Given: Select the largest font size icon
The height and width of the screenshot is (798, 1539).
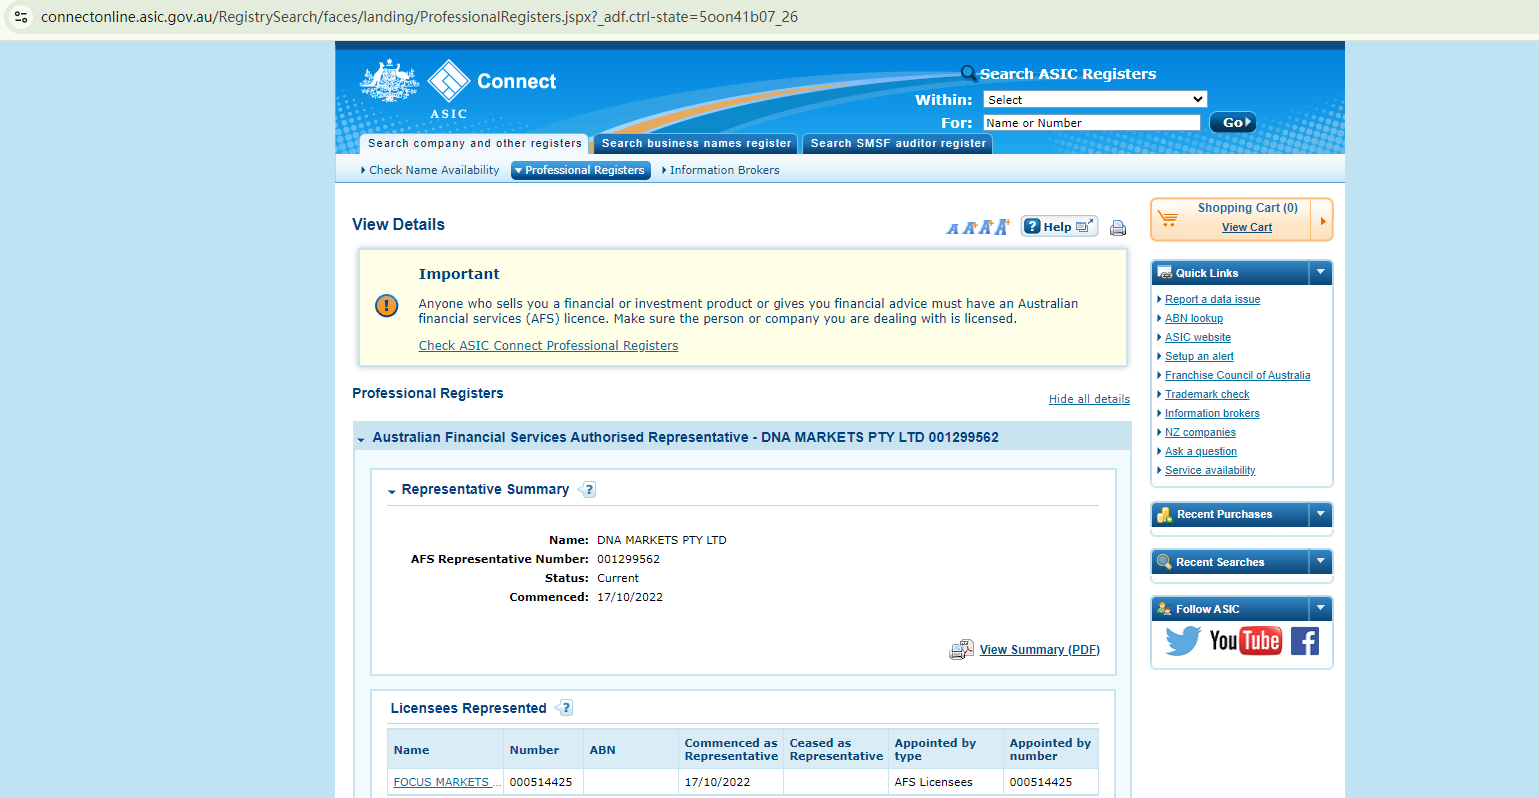Looking at the screenshot, I should click(1002, 226).
